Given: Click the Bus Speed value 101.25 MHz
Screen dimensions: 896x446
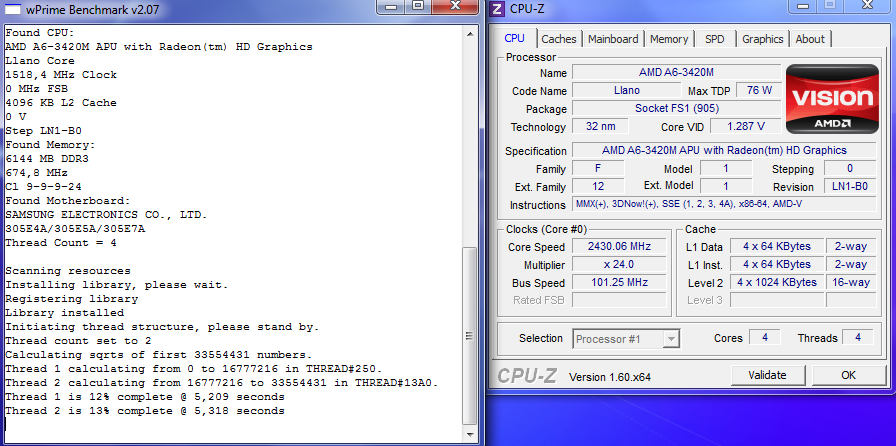Looking at the screenshot, I should pyautogui.click(x=619, y=282).
